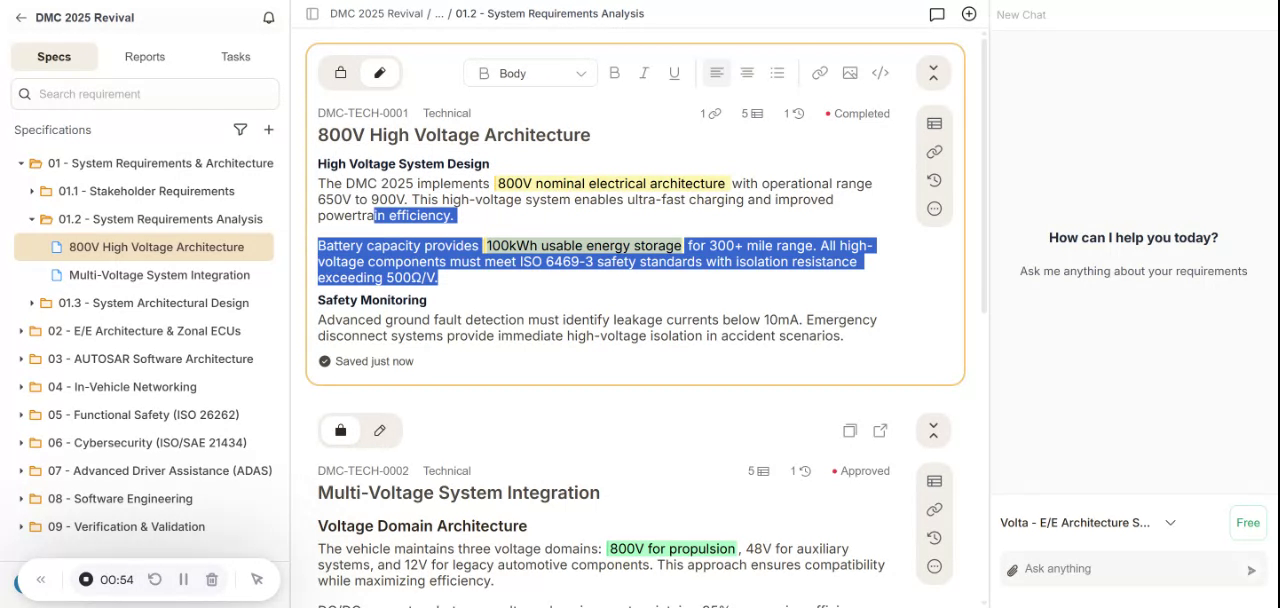Screen dimensions: 1280x608
Task: Switch to the Reports tab
Action: [x=145, y=57]
